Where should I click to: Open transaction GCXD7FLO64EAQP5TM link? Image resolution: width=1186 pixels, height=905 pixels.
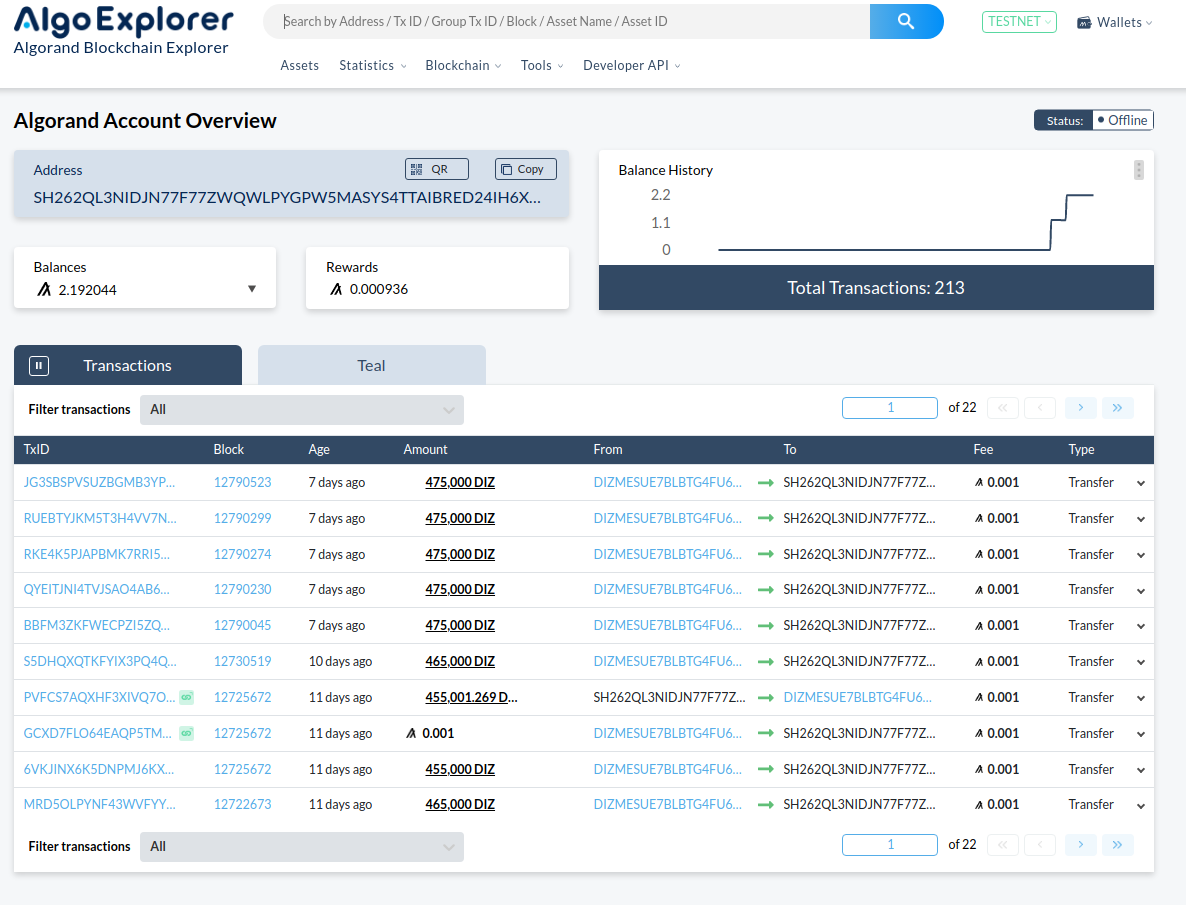(x=98, y=733)
